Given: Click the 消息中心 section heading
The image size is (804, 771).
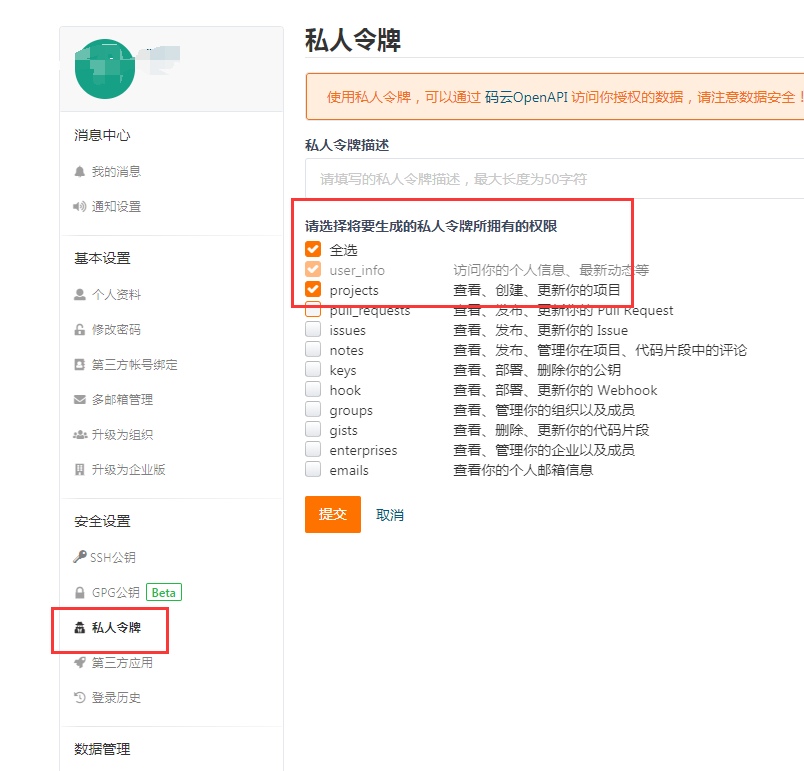Looking at the screenshot, I should [x=102, y=135].
